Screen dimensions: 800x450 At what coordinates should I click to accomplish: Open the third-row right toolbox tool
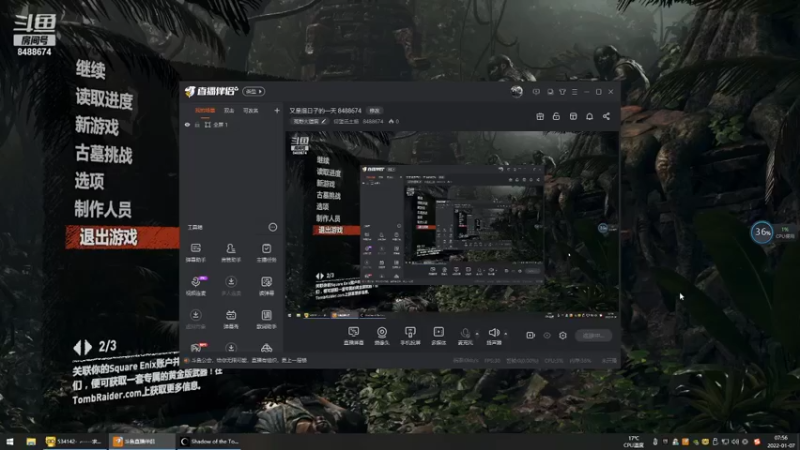pyautogui.click(x=266, y=319)
